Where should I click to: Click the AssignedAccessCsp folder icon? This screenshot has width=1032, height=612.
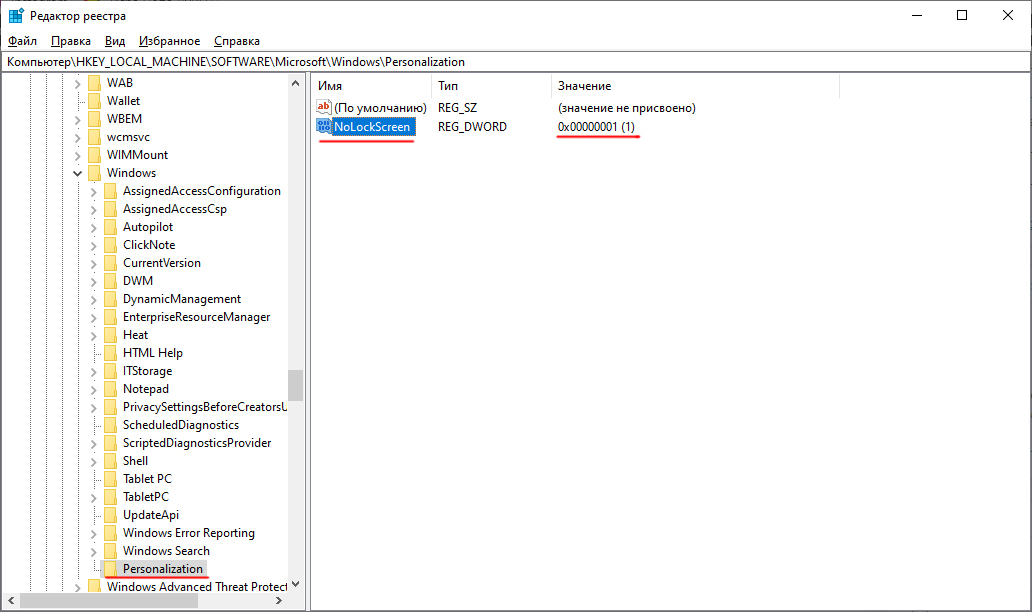coord(111,209)
